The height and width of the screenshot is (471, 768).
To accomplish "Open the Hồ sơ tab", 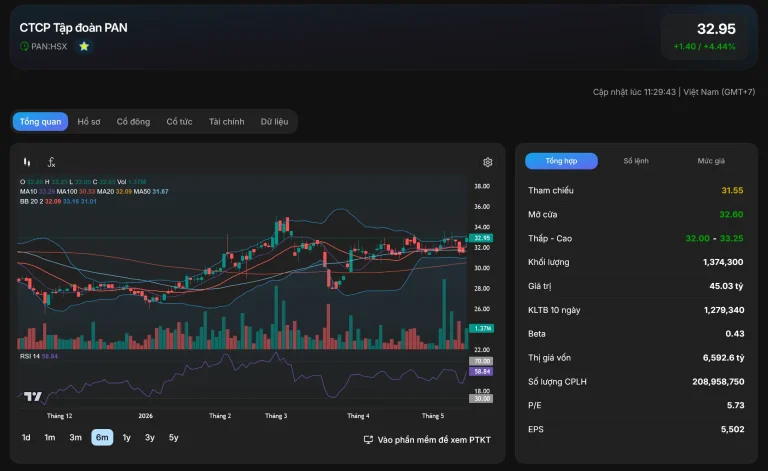I will click(89, 121).
